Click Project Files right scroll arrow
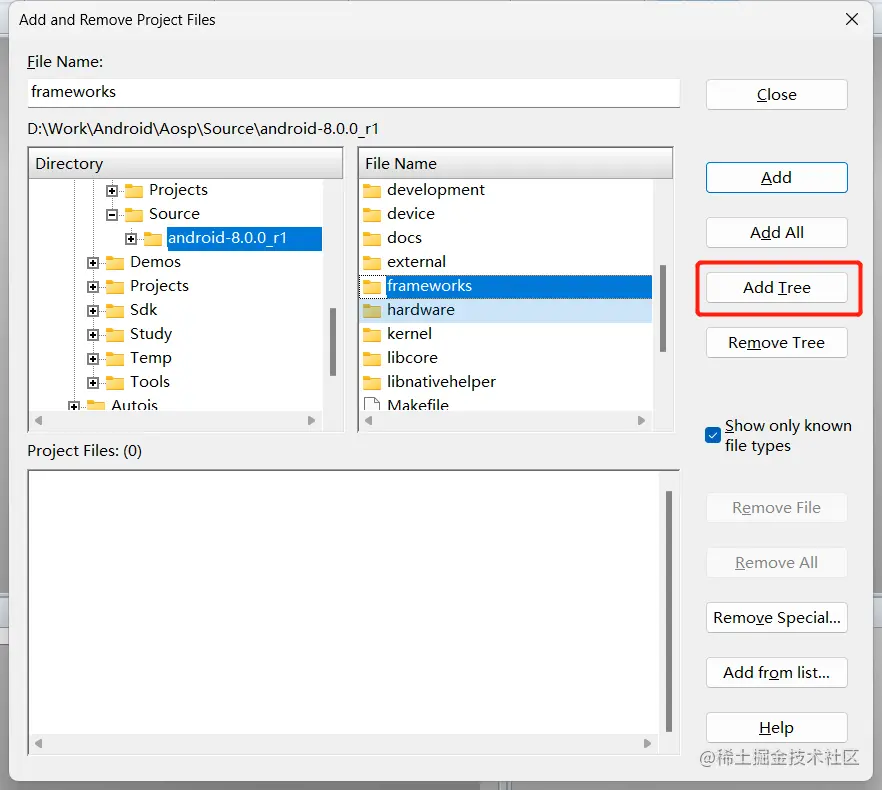This screenshot has height=790, width=882. (x=647, y=743)
